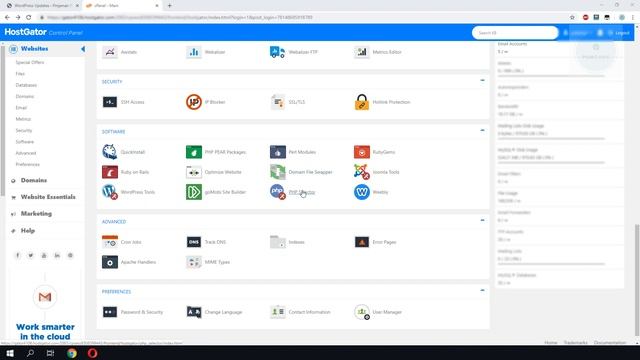The height and width of the screenshot is (360, 640).
Task: Open SSH Access terminal icon
Action: pyautogui.click(x=110, y=102)
